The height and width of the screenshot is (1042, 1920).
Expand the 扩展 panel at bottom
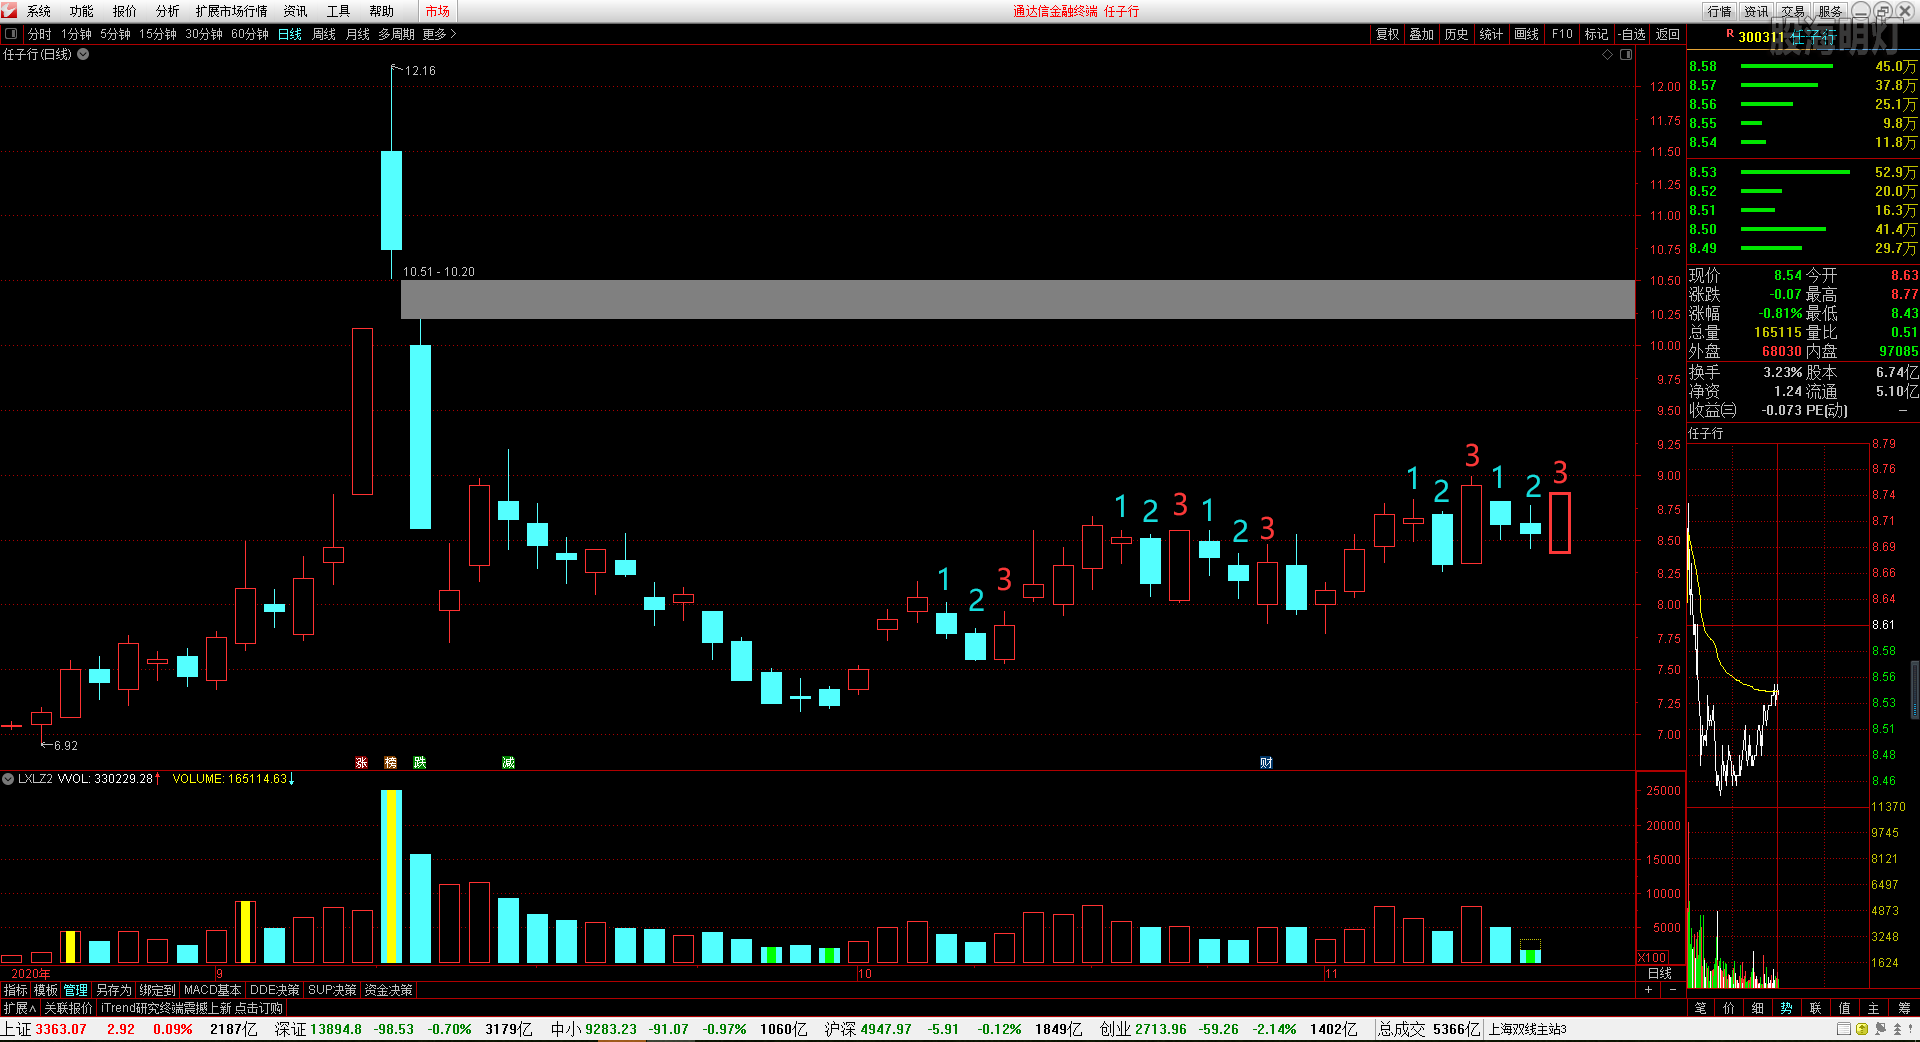point(20,1008)
